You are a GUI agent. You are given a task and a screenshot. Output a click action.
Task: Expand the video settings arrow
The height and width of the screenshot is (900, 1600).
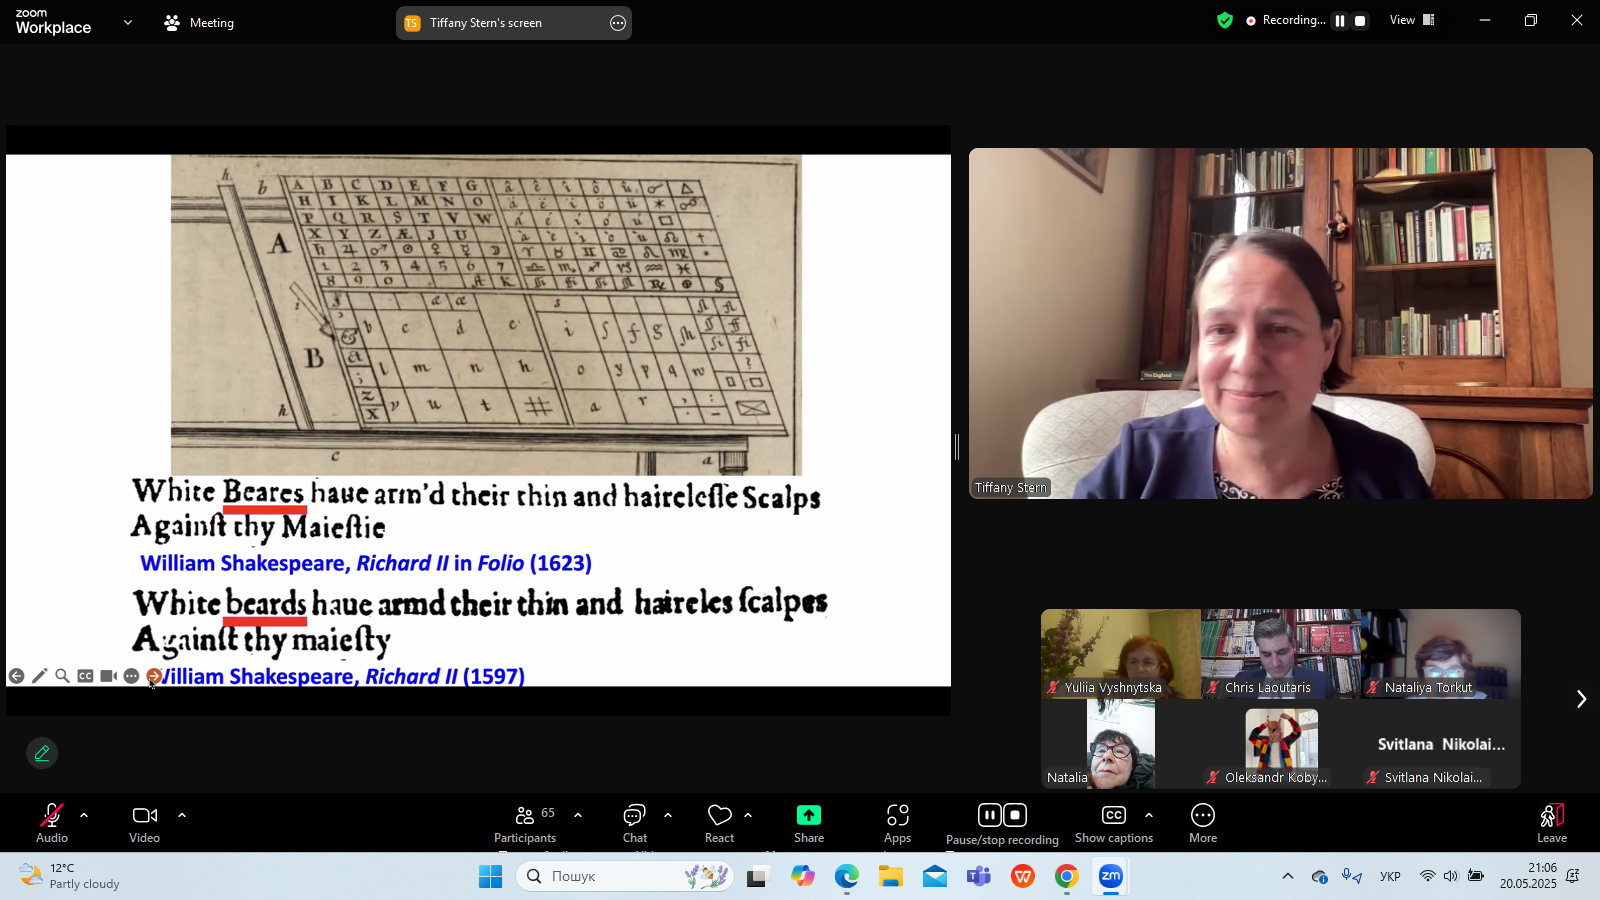(x=182, y=815)
